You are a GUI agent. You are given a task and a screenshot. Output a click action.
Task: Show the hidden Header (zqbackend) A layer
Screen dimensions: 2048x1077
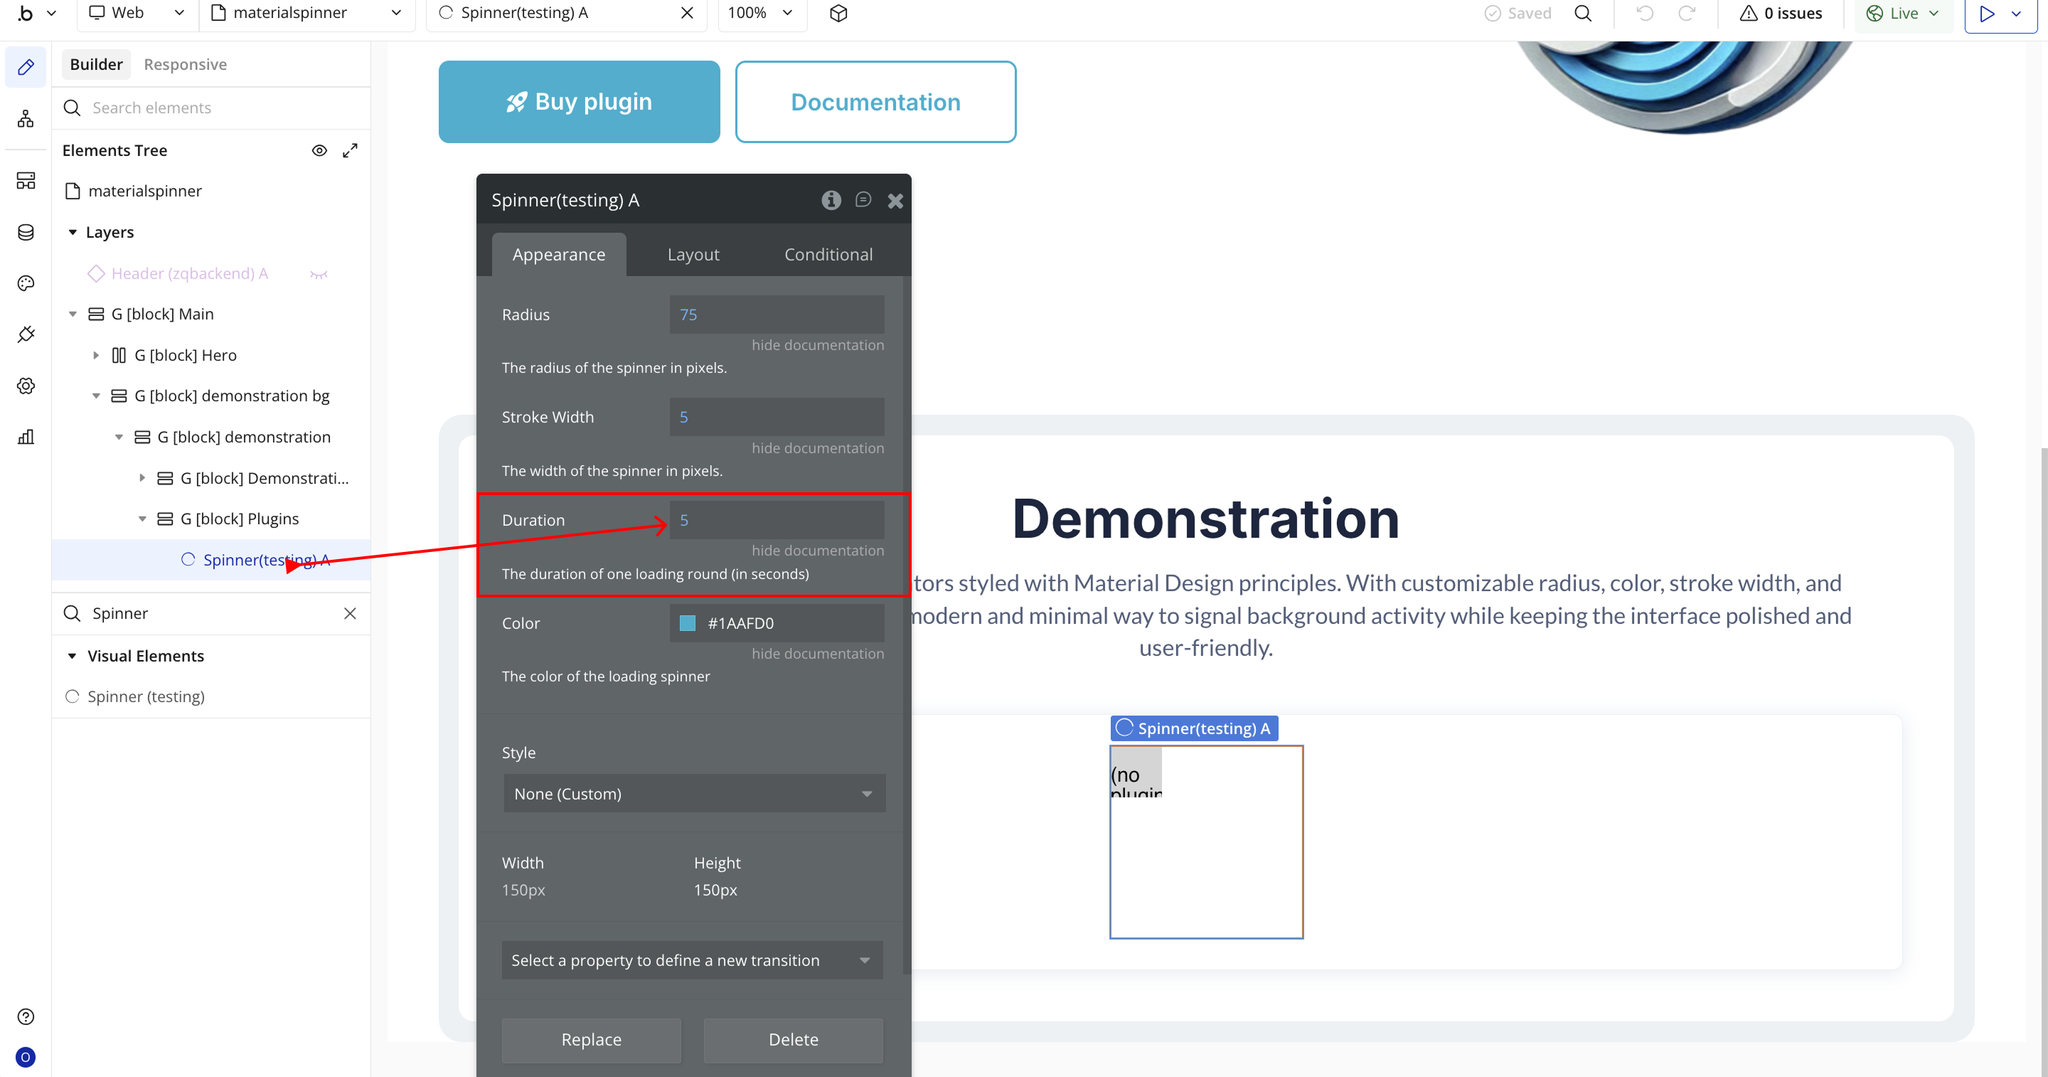coord(319,274)
